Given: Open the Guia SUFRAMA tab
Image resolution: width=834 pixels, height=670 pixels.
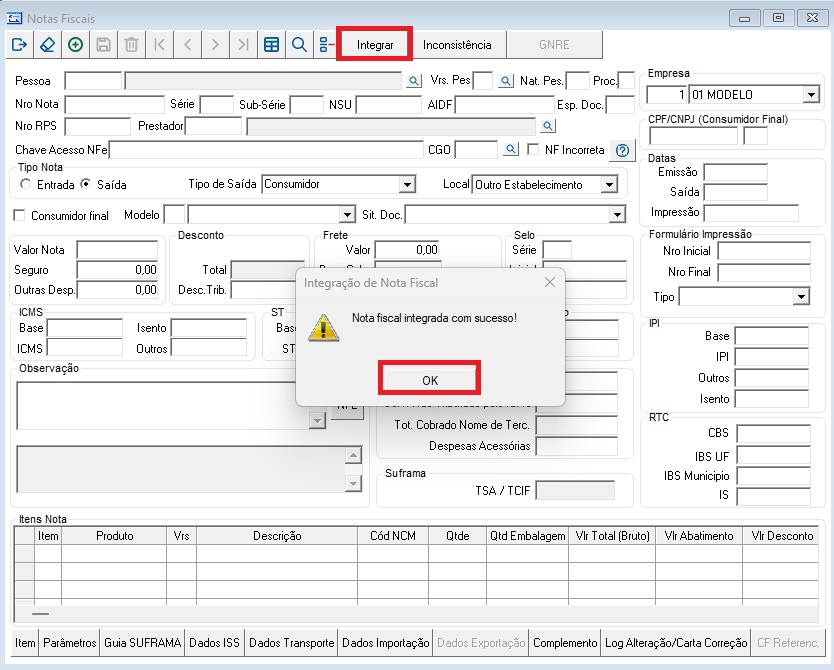Looking at the screenshot, I should pos(143,643).
